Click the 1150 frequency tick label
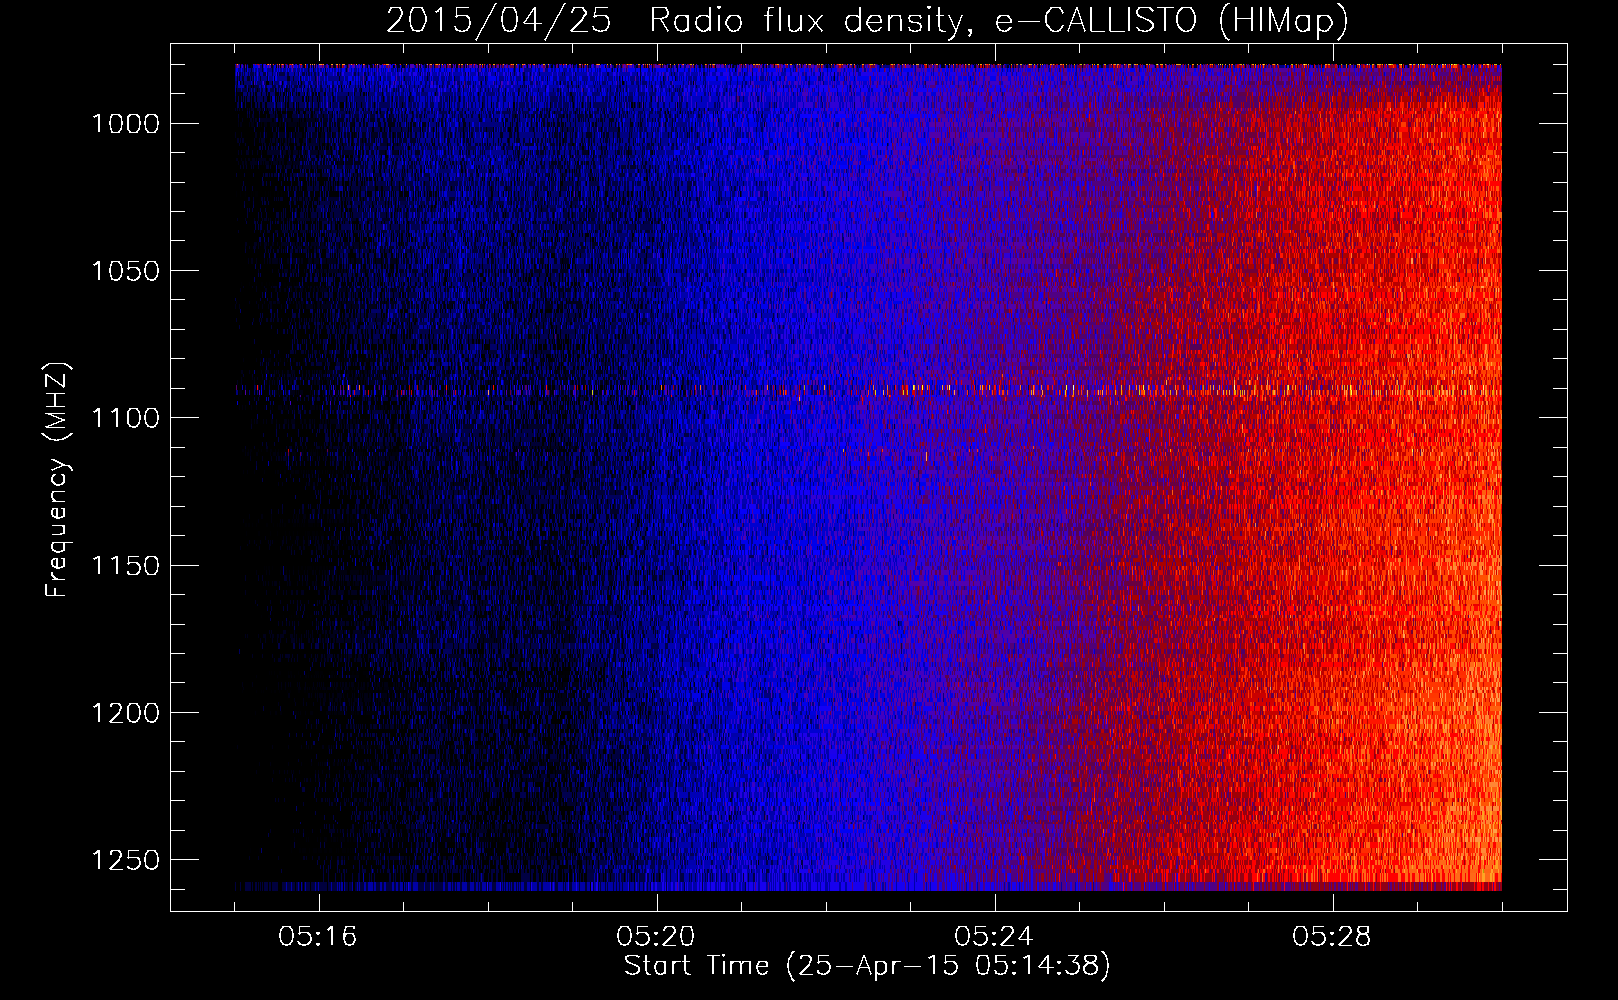Screen dimensions: 1618x1000 [x=125, y=566]
